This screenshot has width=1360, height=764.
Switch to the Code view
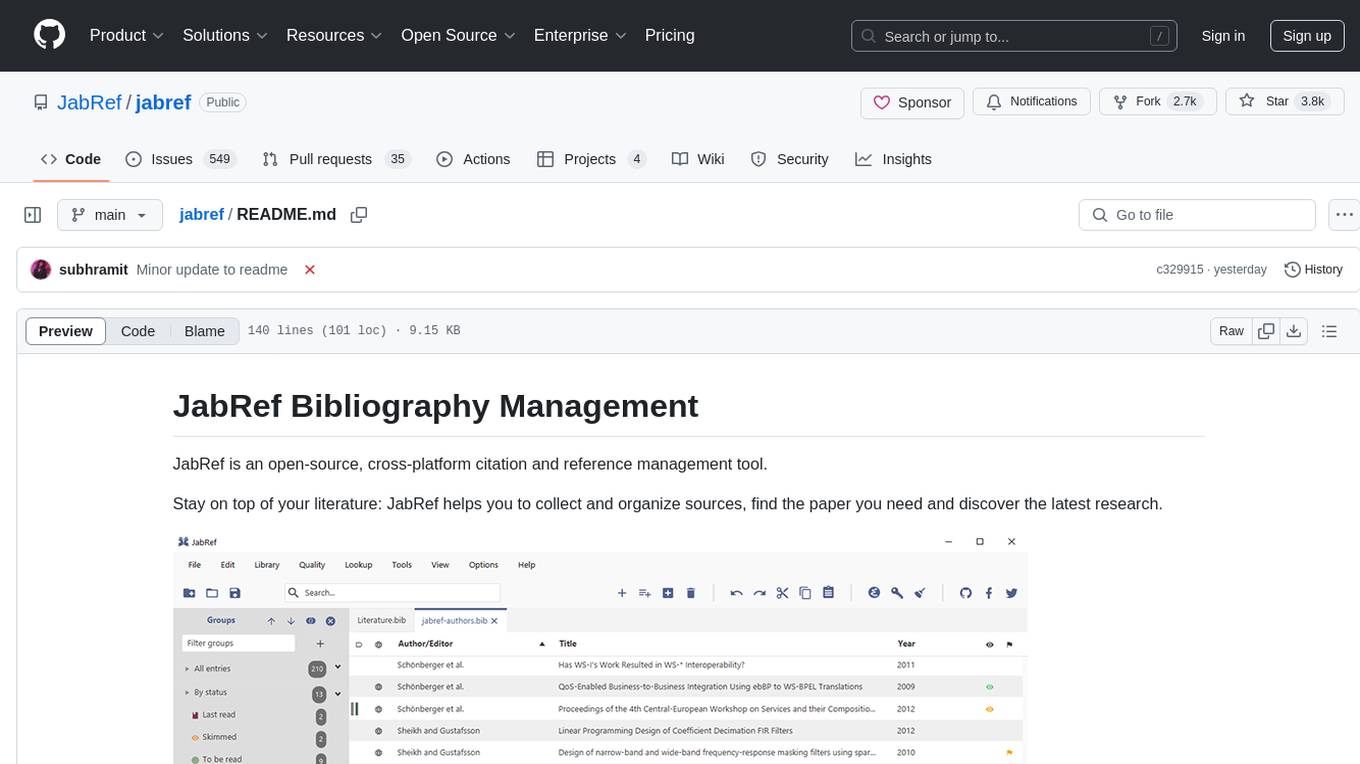click(x=138, y=331)
